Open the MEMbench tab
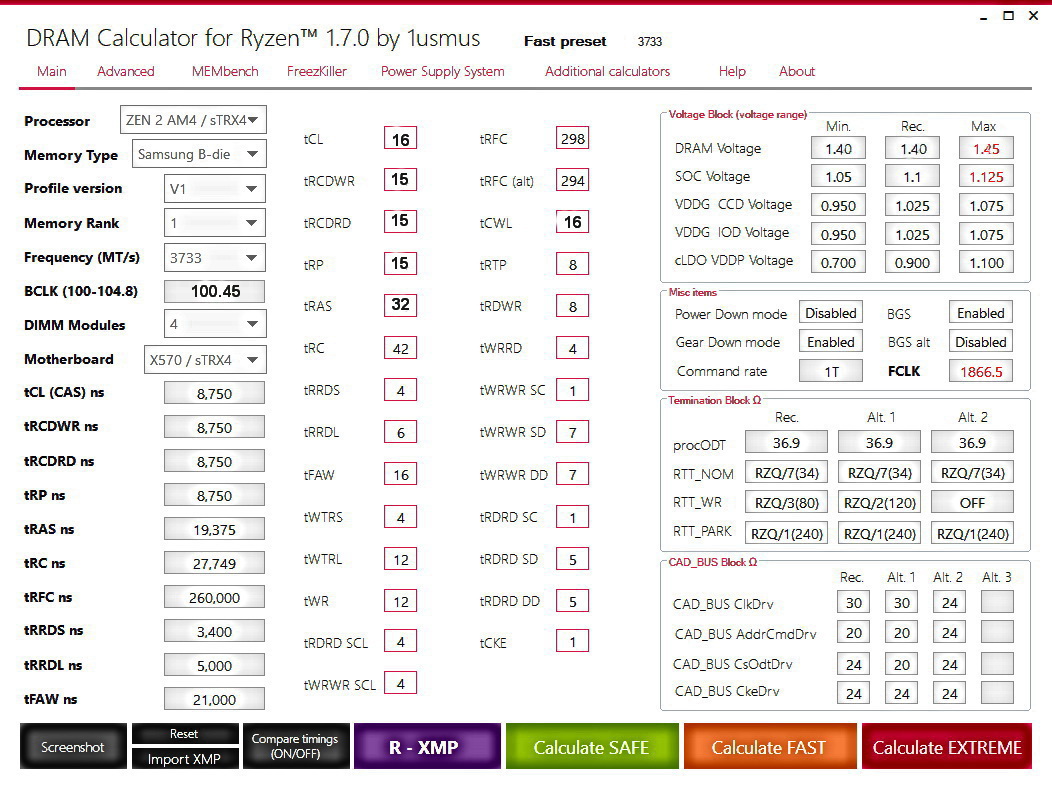This screenshot has width=1052, height=790. click(x=225, y=71)
